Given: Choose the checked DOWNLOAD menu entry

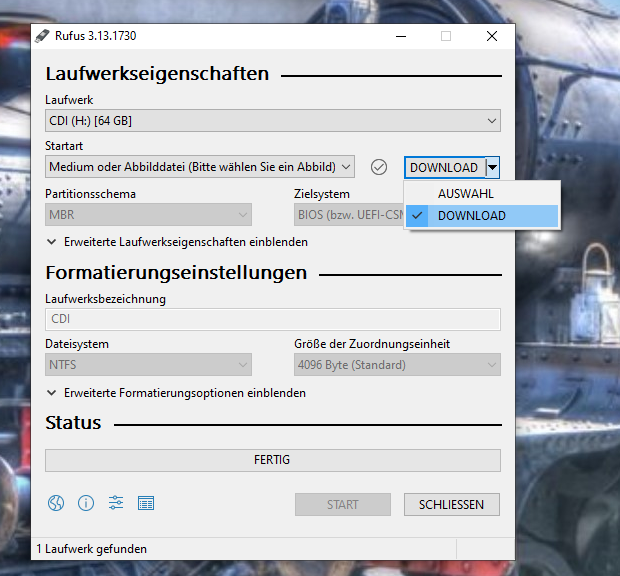Looking at the screenshot, I should coord(482,216).
